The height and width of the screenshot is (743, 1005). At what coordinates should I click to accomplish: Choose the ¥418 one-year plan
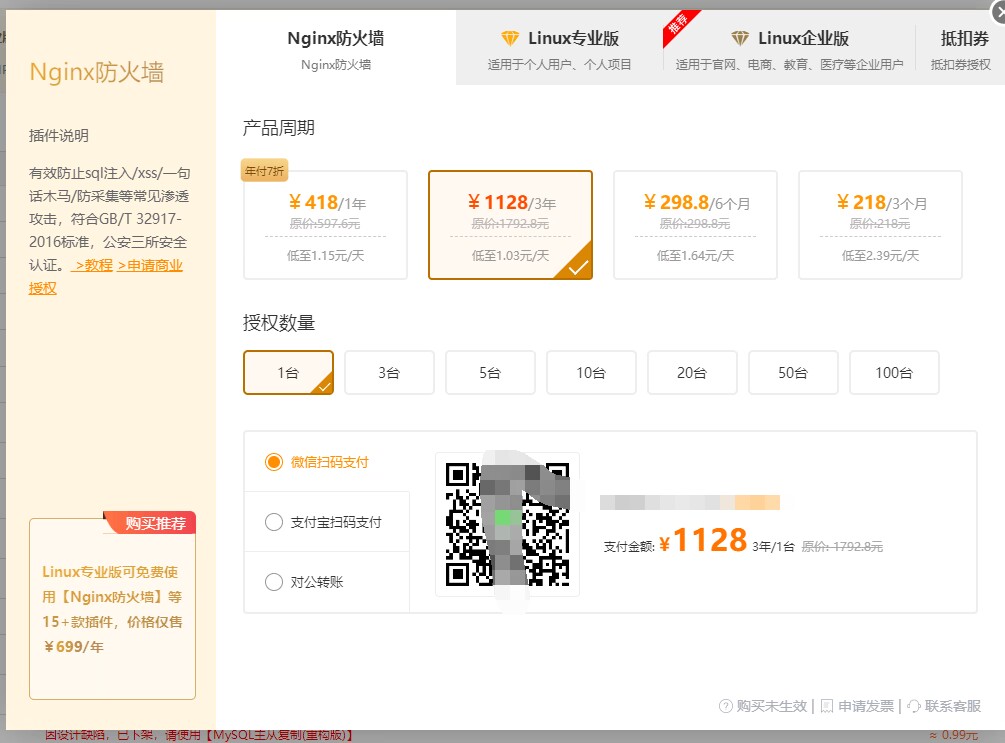tap(325, 225)
